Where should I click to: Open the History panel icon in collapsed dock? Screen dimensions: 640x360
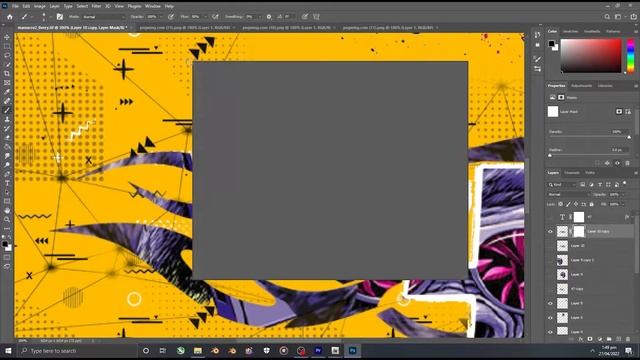tap(537, 35)
